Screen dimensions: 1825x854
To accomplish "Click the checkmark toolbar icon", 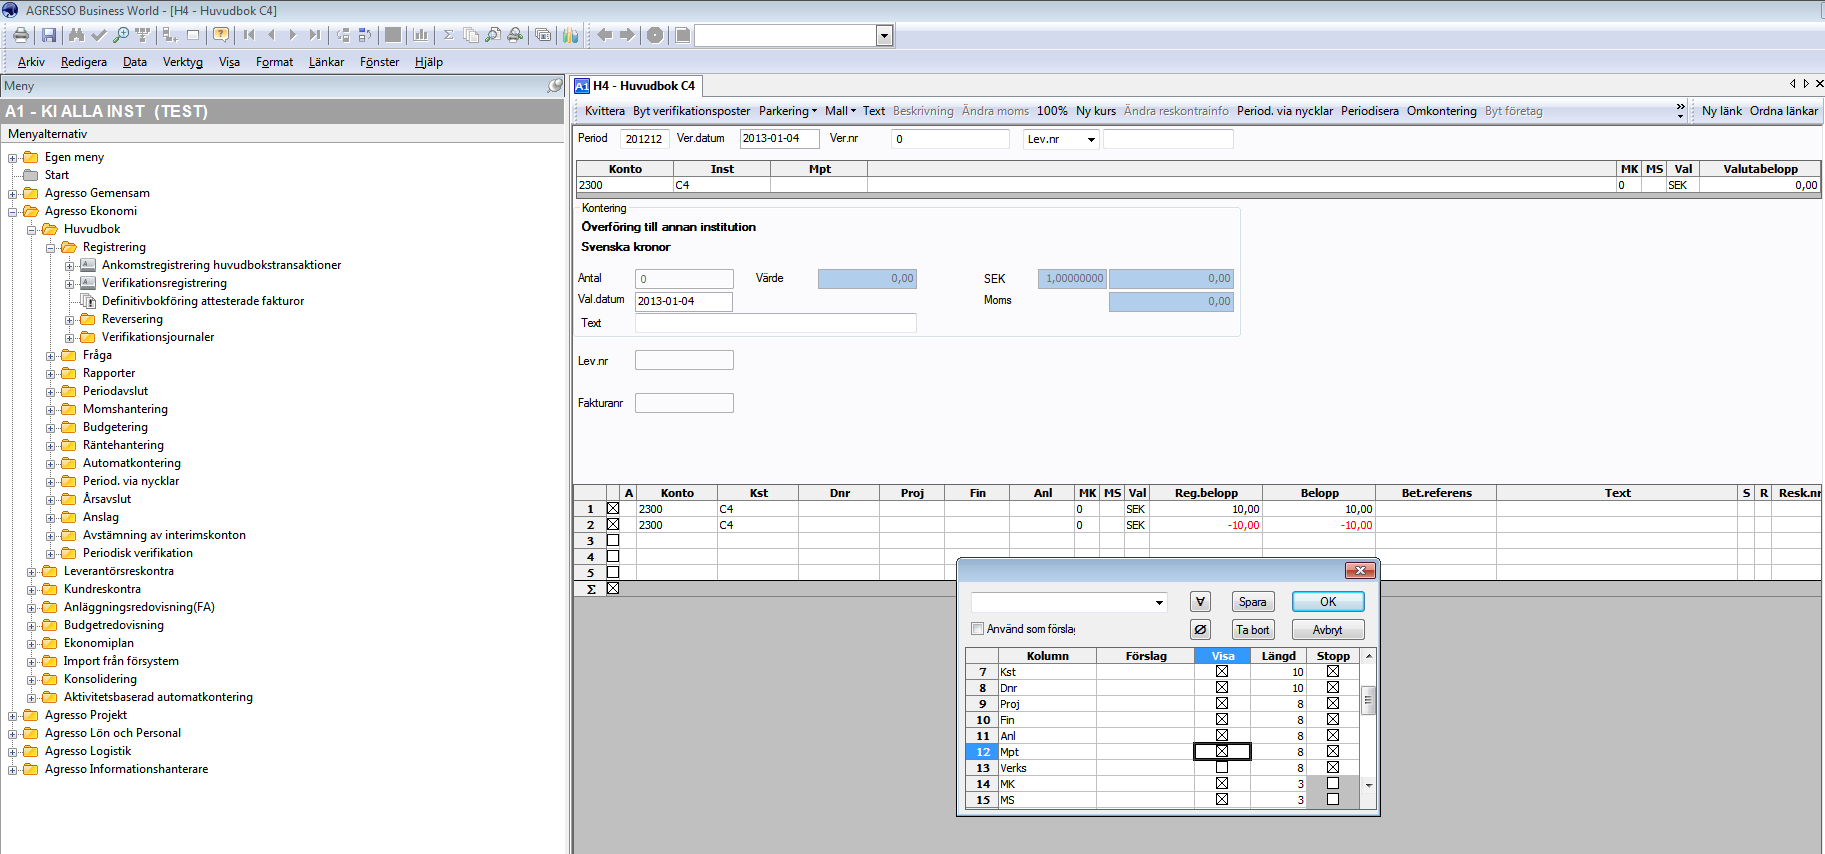I will point(98,35).
